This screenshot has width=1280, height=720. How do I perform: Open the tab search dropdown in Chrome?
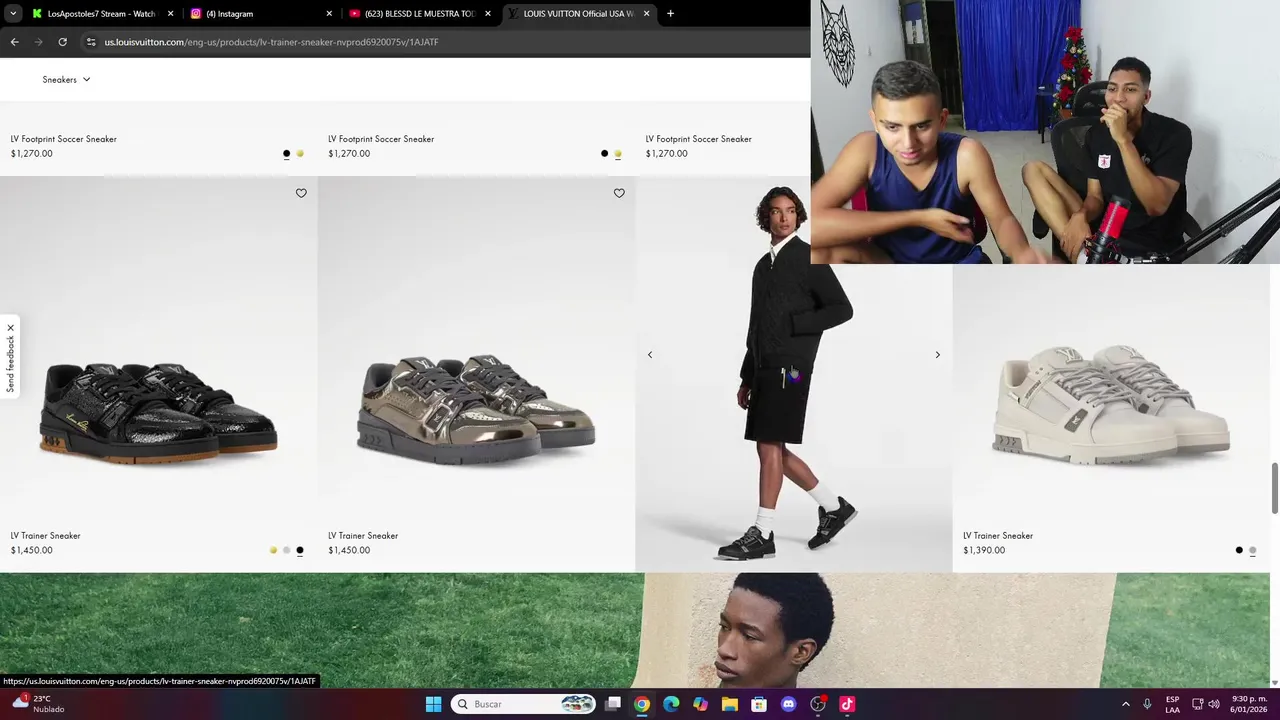[x=13, y=14]
